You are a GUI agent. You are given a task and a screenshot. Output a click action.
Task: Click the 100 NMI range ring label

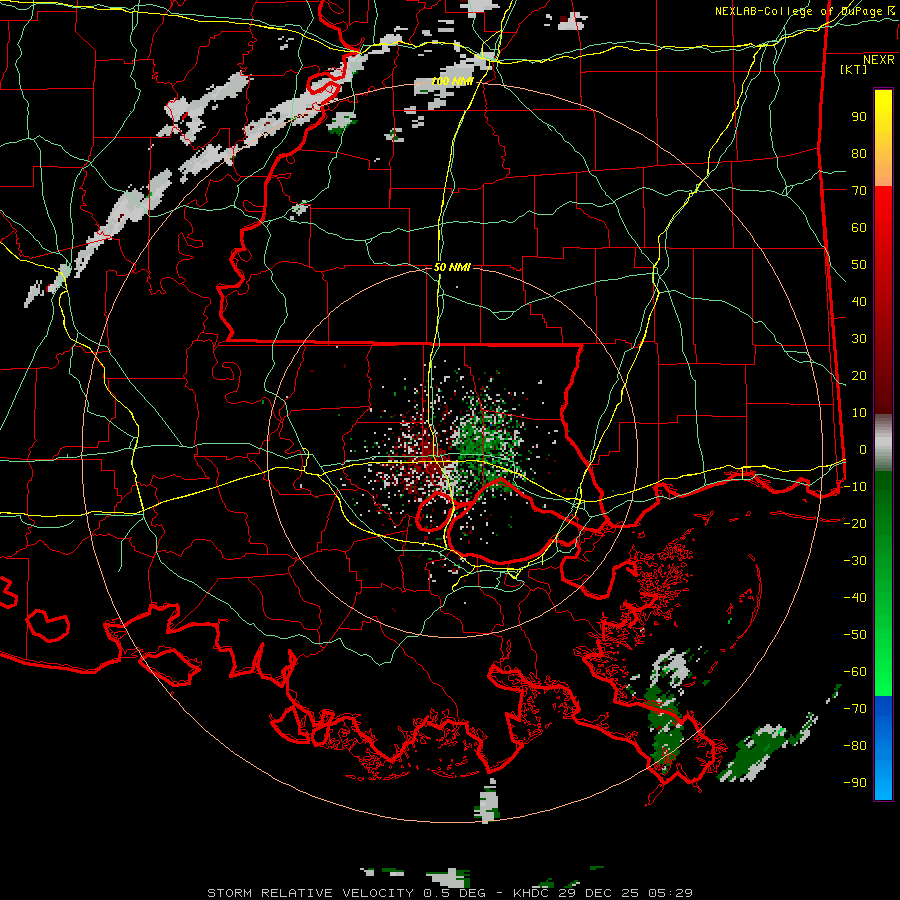click(452, 82)
